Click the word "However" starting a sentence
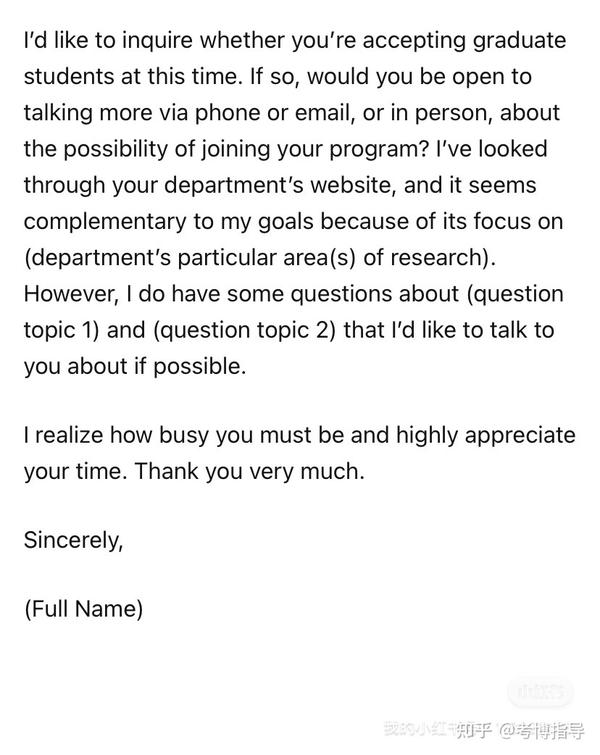600x755 pixels. 70,294
